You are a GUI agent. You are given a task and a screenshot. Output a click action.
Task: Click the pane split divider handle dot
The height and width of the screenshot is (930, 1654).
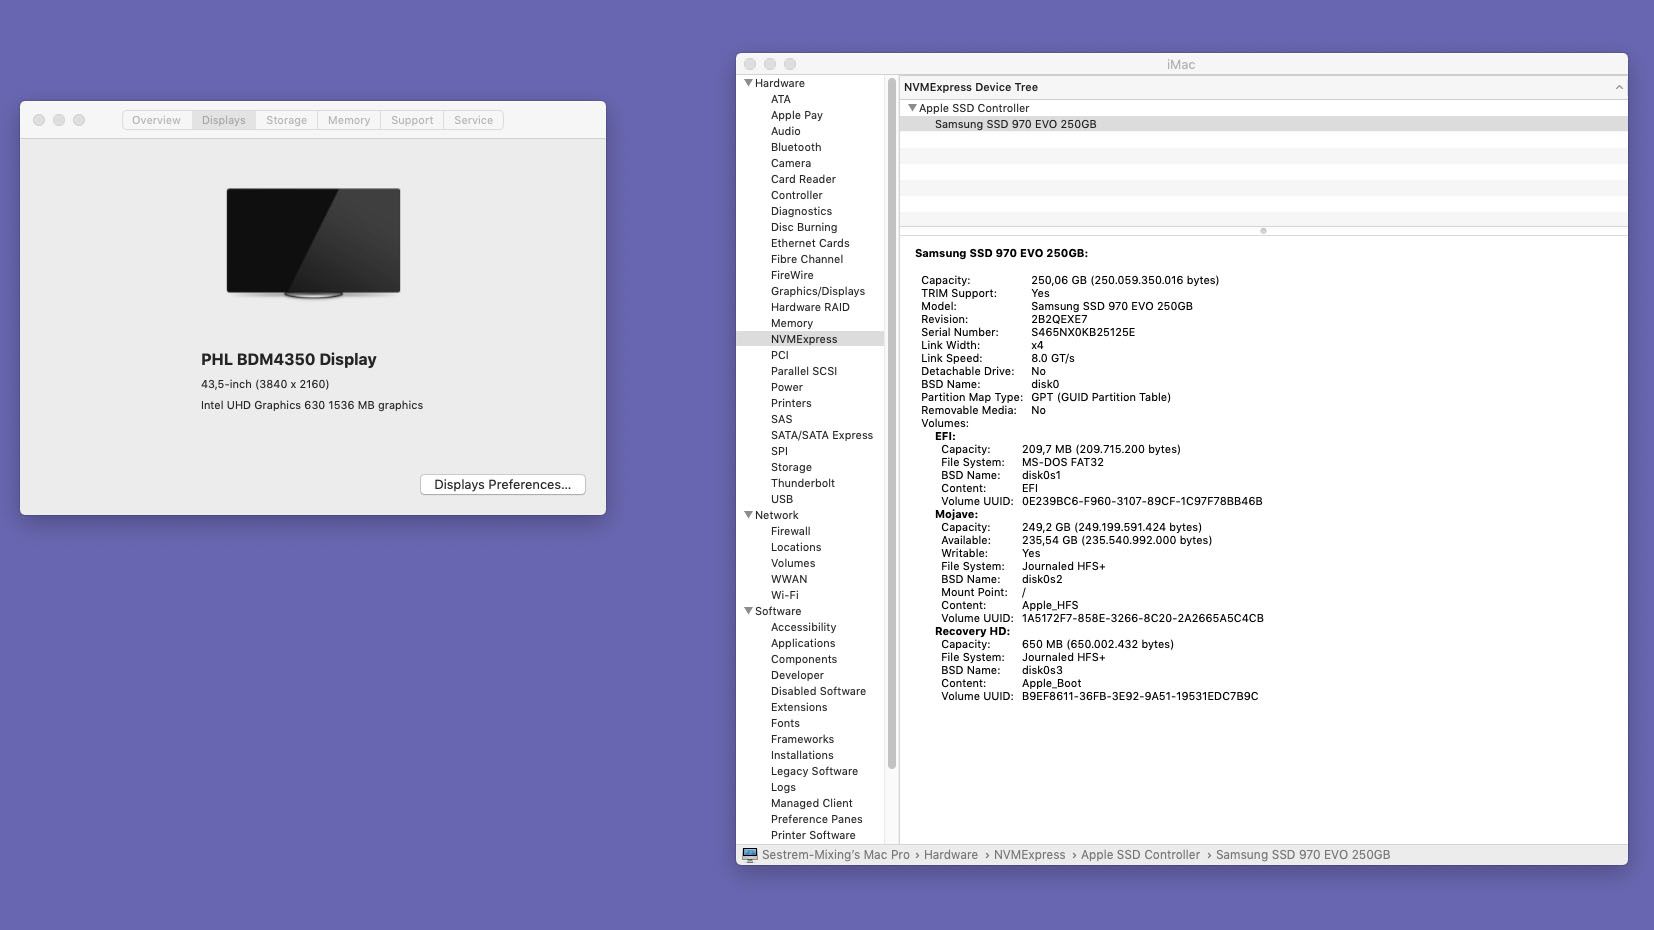1263,231
